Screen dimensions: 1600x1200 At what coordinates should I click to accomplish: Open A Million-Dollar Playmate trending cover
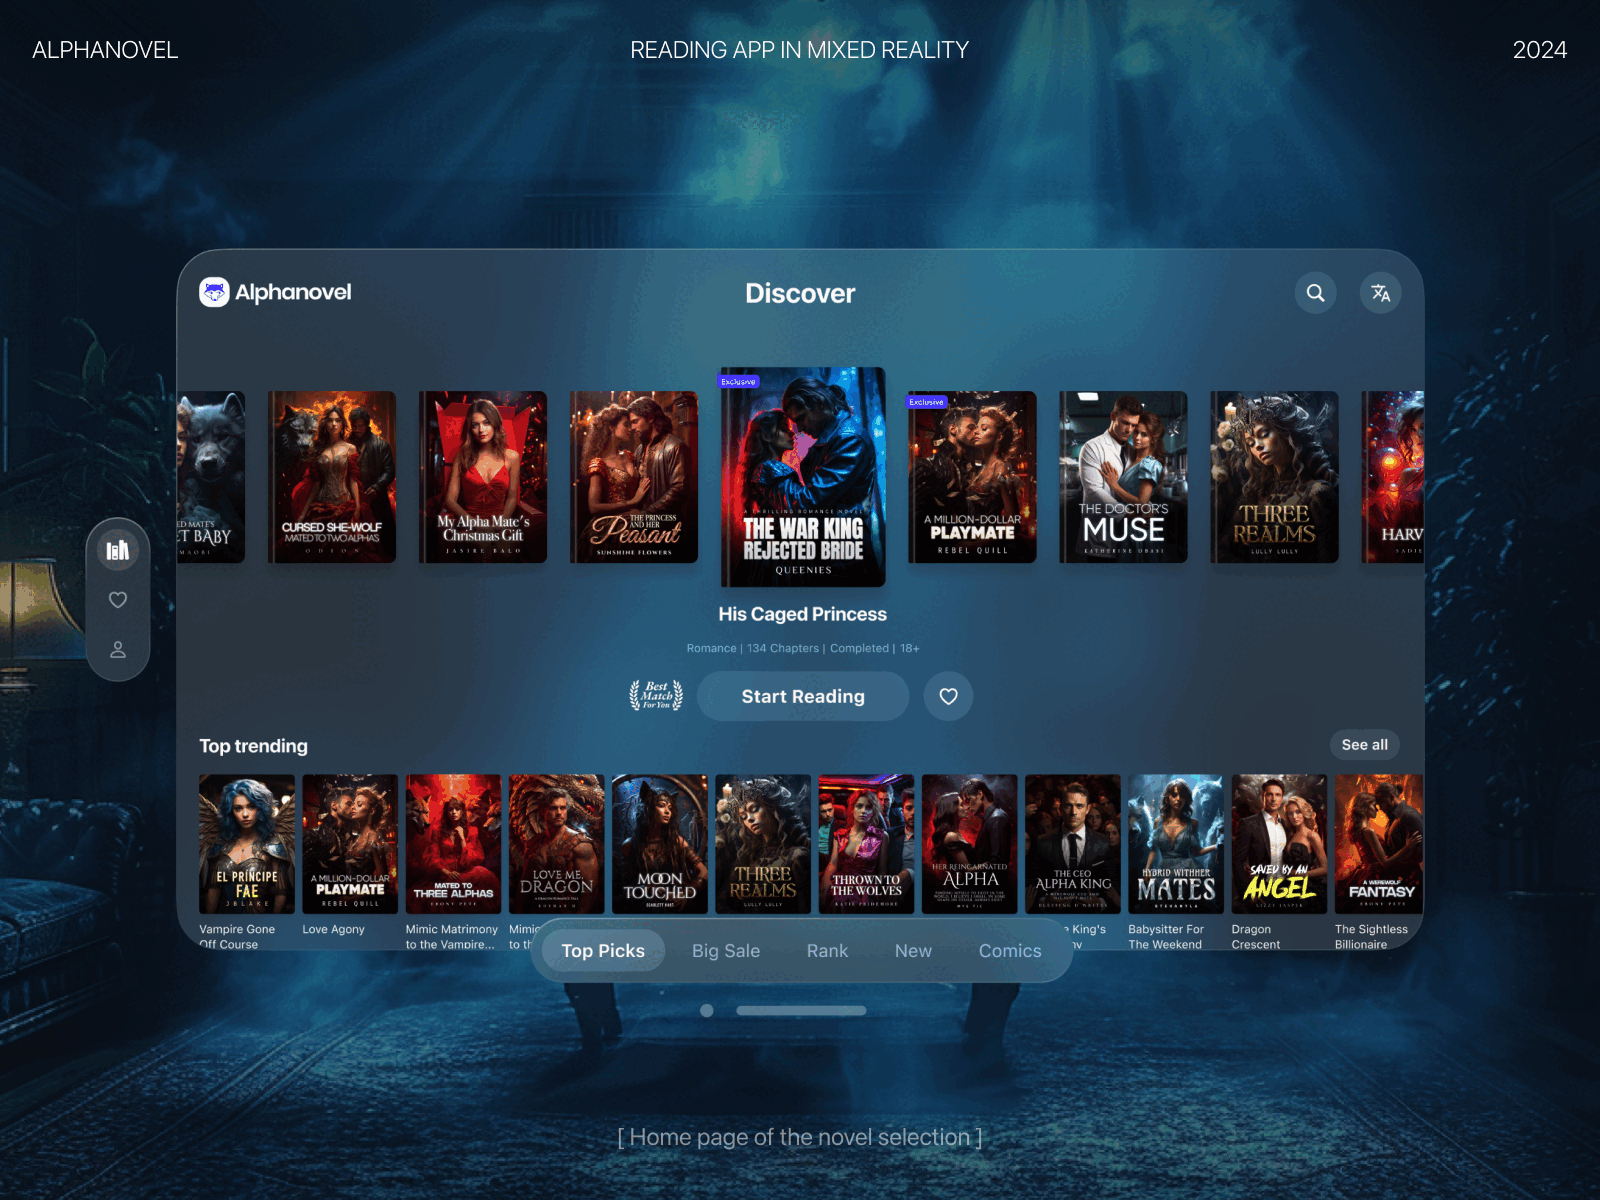350,844
